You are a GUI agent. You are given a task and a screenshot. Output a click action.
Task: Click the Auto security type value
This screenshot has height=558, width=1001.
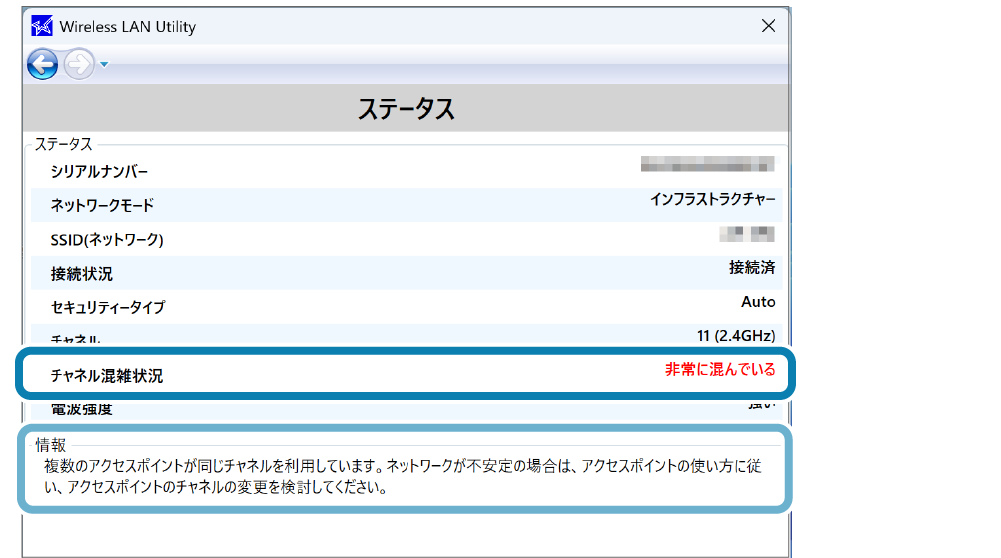coord(758,301)
